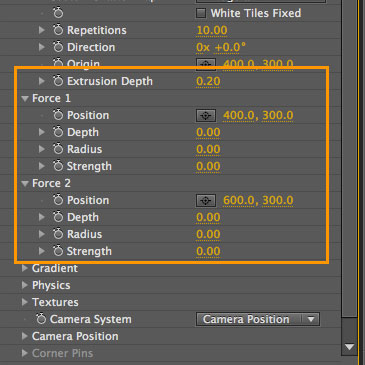365x365 pixels.
Task: Click Force 1 Strength value 0.00
Action: (x=208, y=166)
